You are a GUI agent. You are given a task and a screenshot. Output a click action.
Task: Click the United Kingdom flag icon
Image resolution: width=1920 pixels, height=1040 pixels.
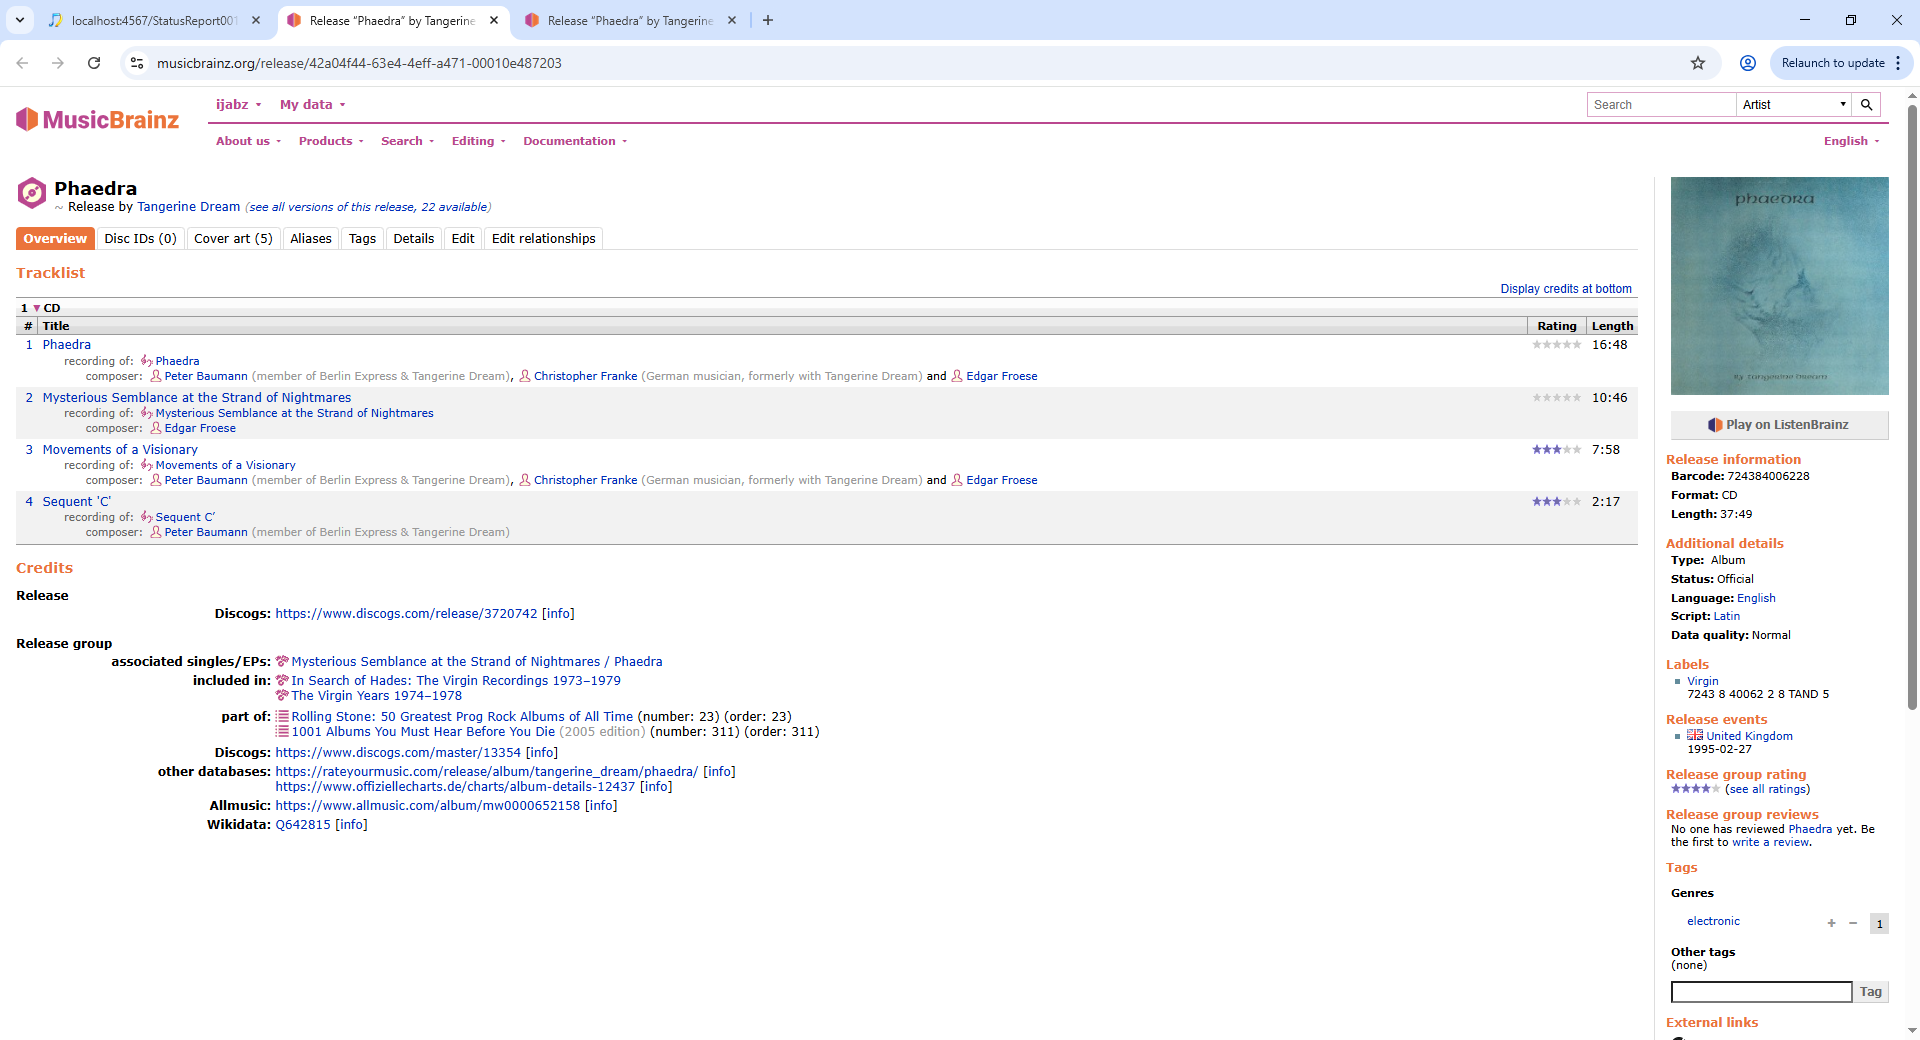pyautogui.click(x=1695, y=735)
